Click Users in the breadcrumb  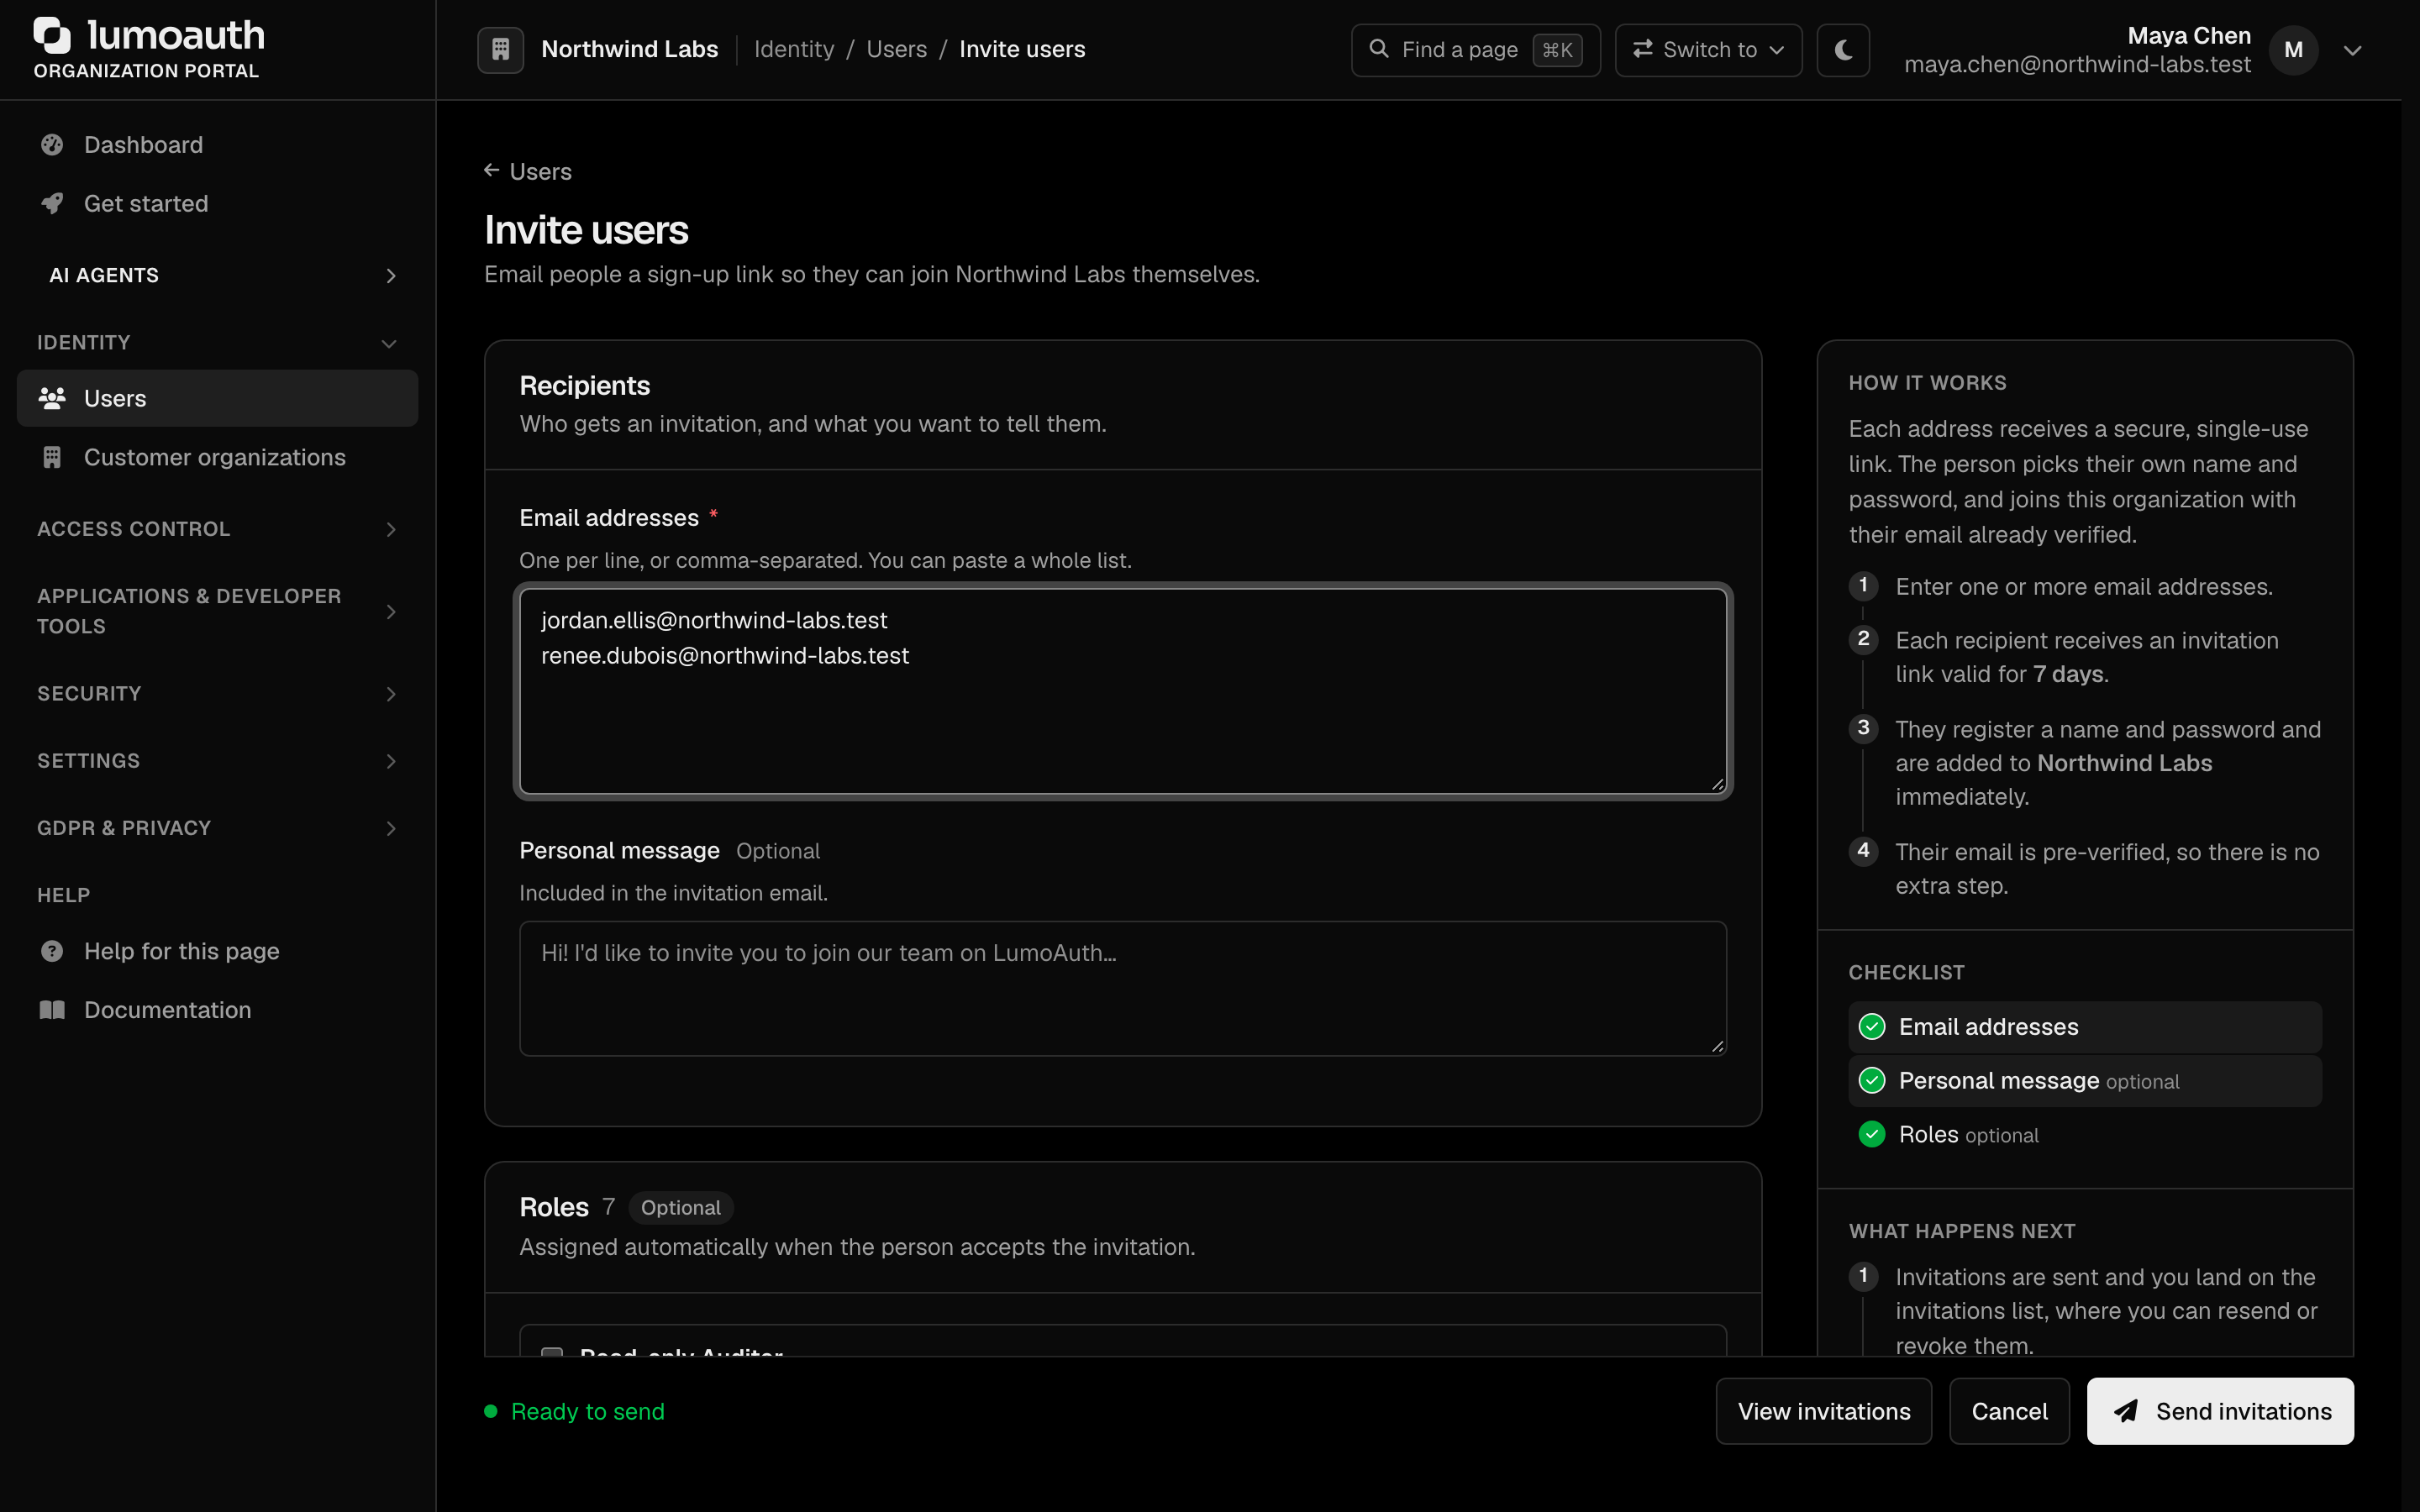click(x=896, y=49)
